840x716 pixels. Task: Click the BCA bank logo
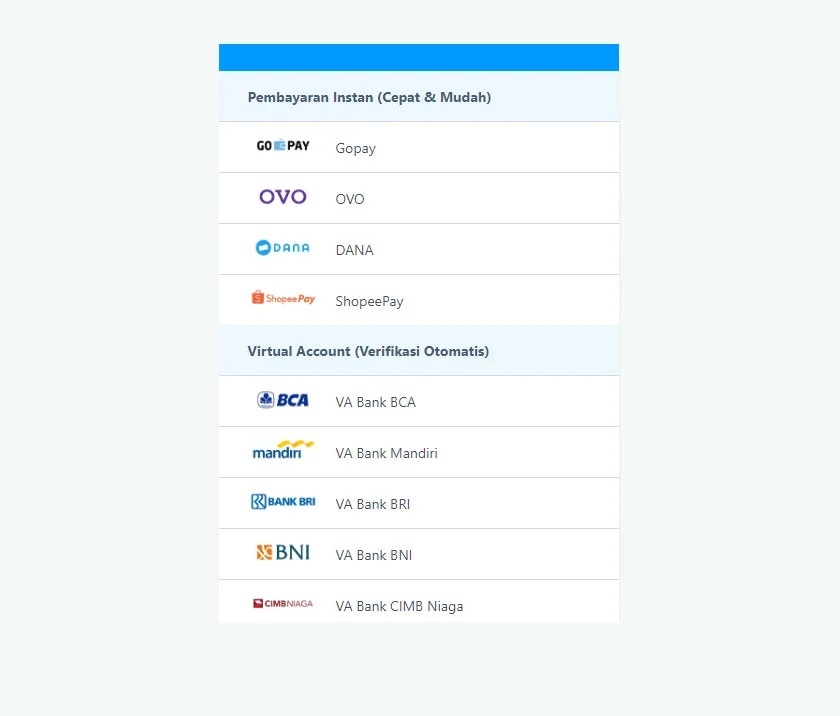(283, 400)
